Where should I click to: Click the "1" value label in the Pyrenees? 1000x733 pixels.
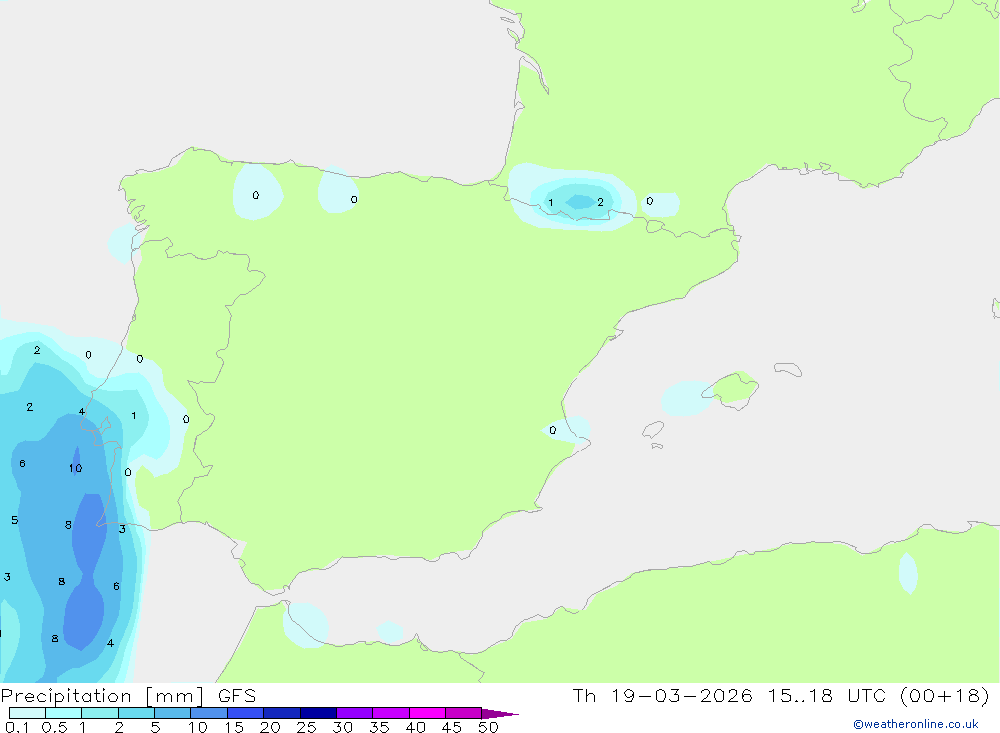tap(550, 203)
